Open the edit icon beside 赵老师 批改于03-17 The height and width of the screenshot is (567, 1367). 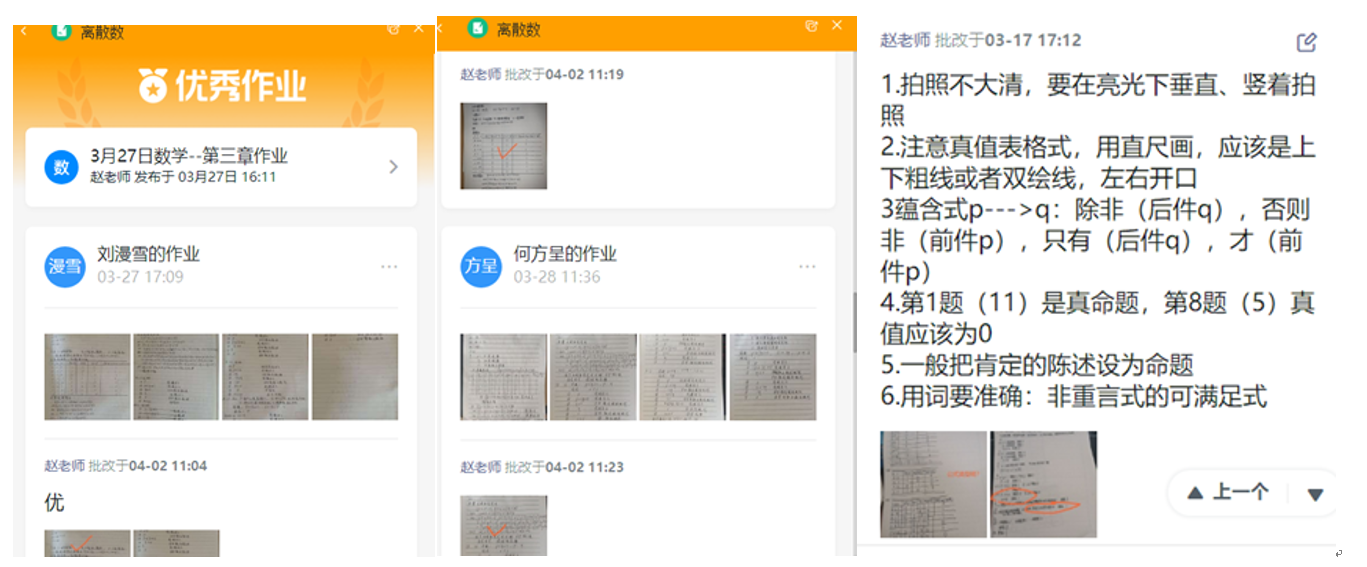click(1306, 42)
